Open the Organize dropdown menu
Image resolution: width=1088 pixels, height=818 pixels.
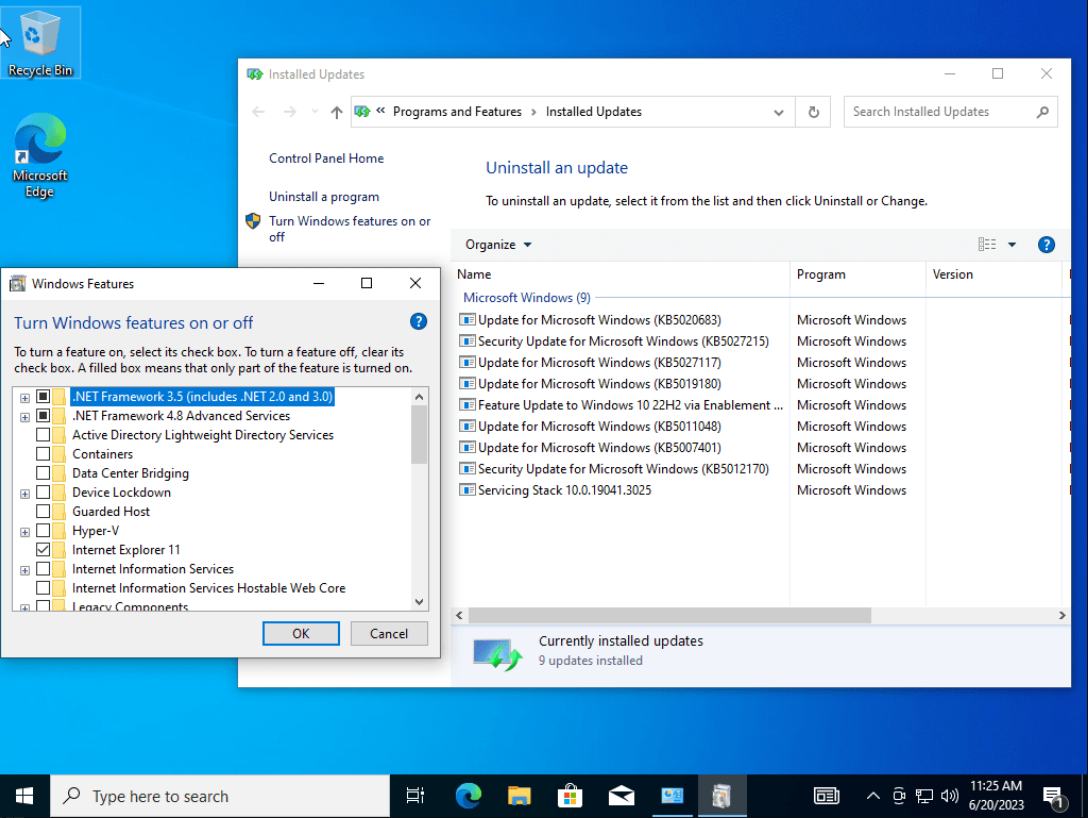coord(498,244)
